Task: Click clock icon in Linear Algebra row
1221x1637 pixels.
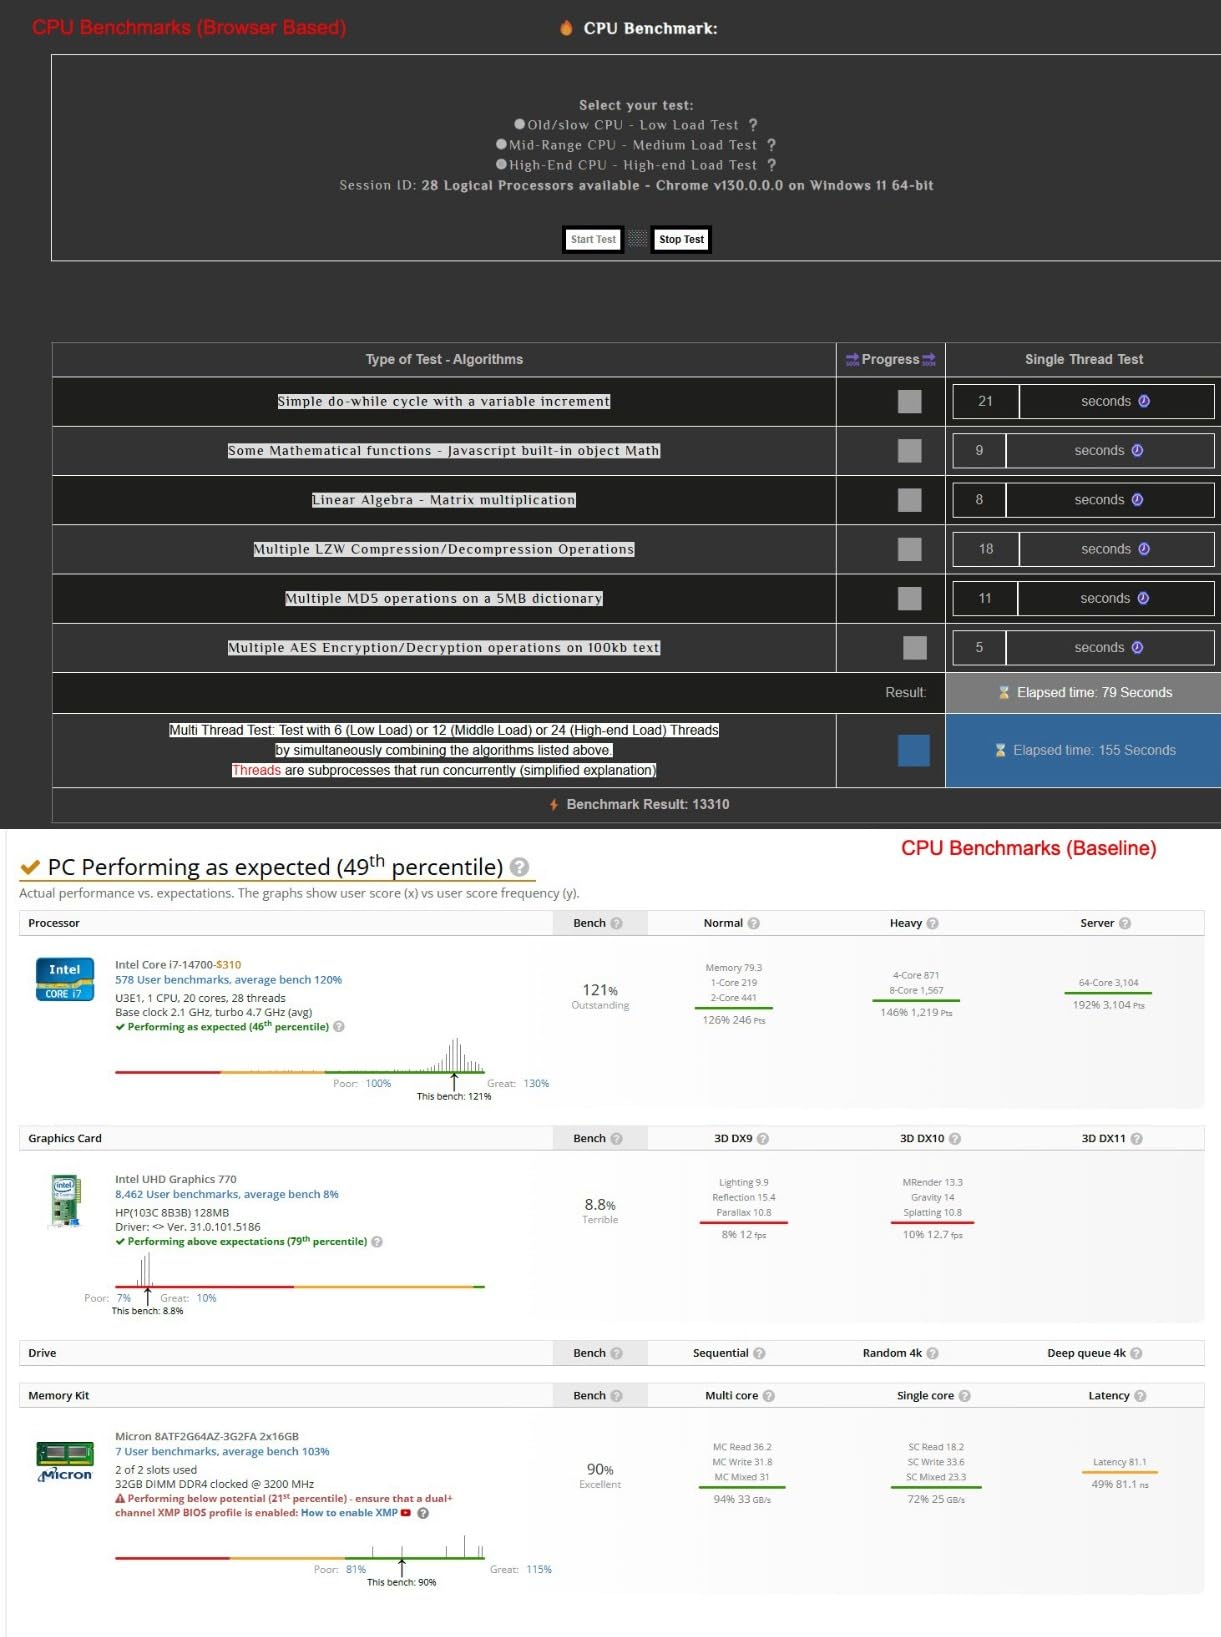Action: 1137,499
